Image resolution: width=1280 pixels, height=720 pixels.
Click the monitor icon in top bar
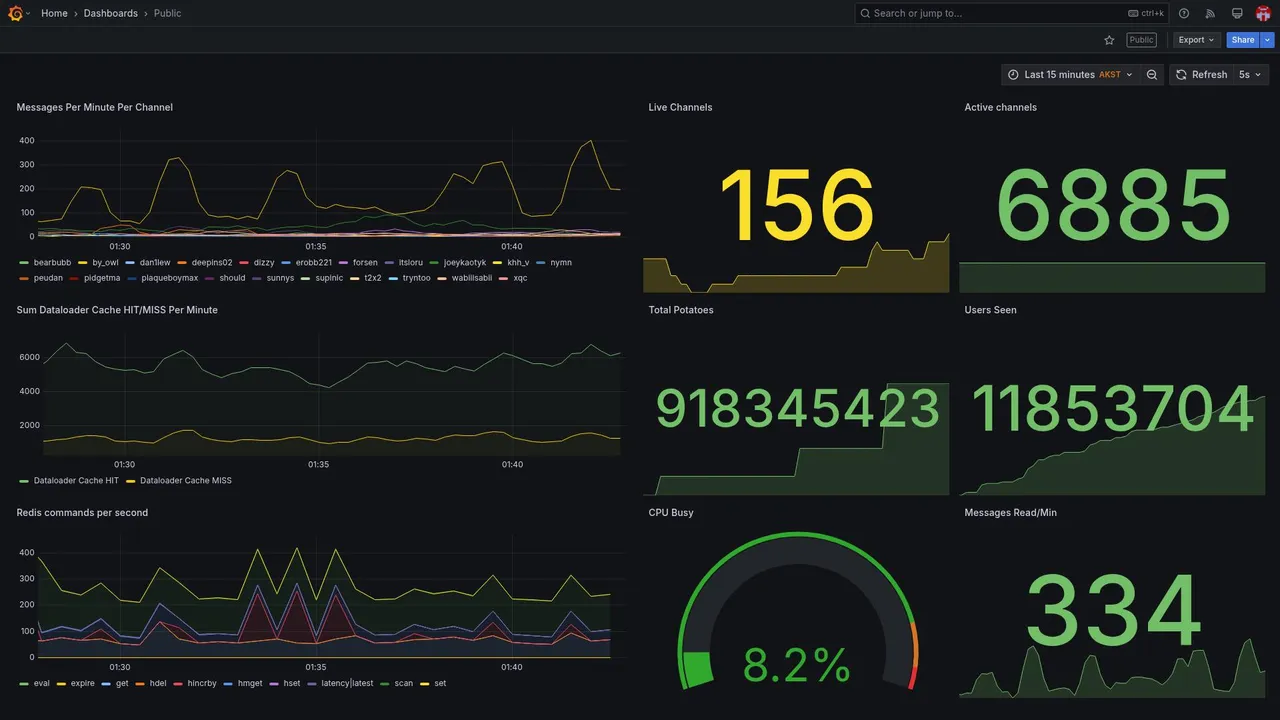pos(1237,13)
